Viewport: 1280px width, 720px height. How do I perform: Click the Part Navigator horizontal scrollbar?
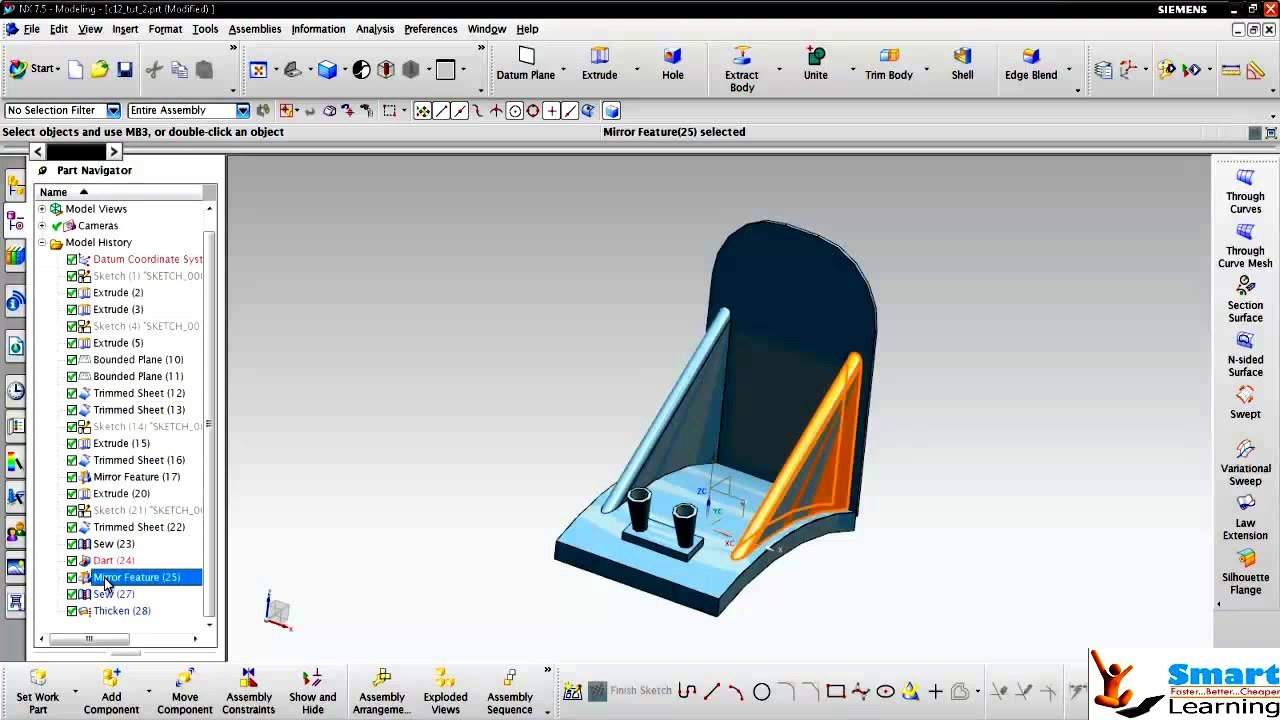click(x=88, y=639)
